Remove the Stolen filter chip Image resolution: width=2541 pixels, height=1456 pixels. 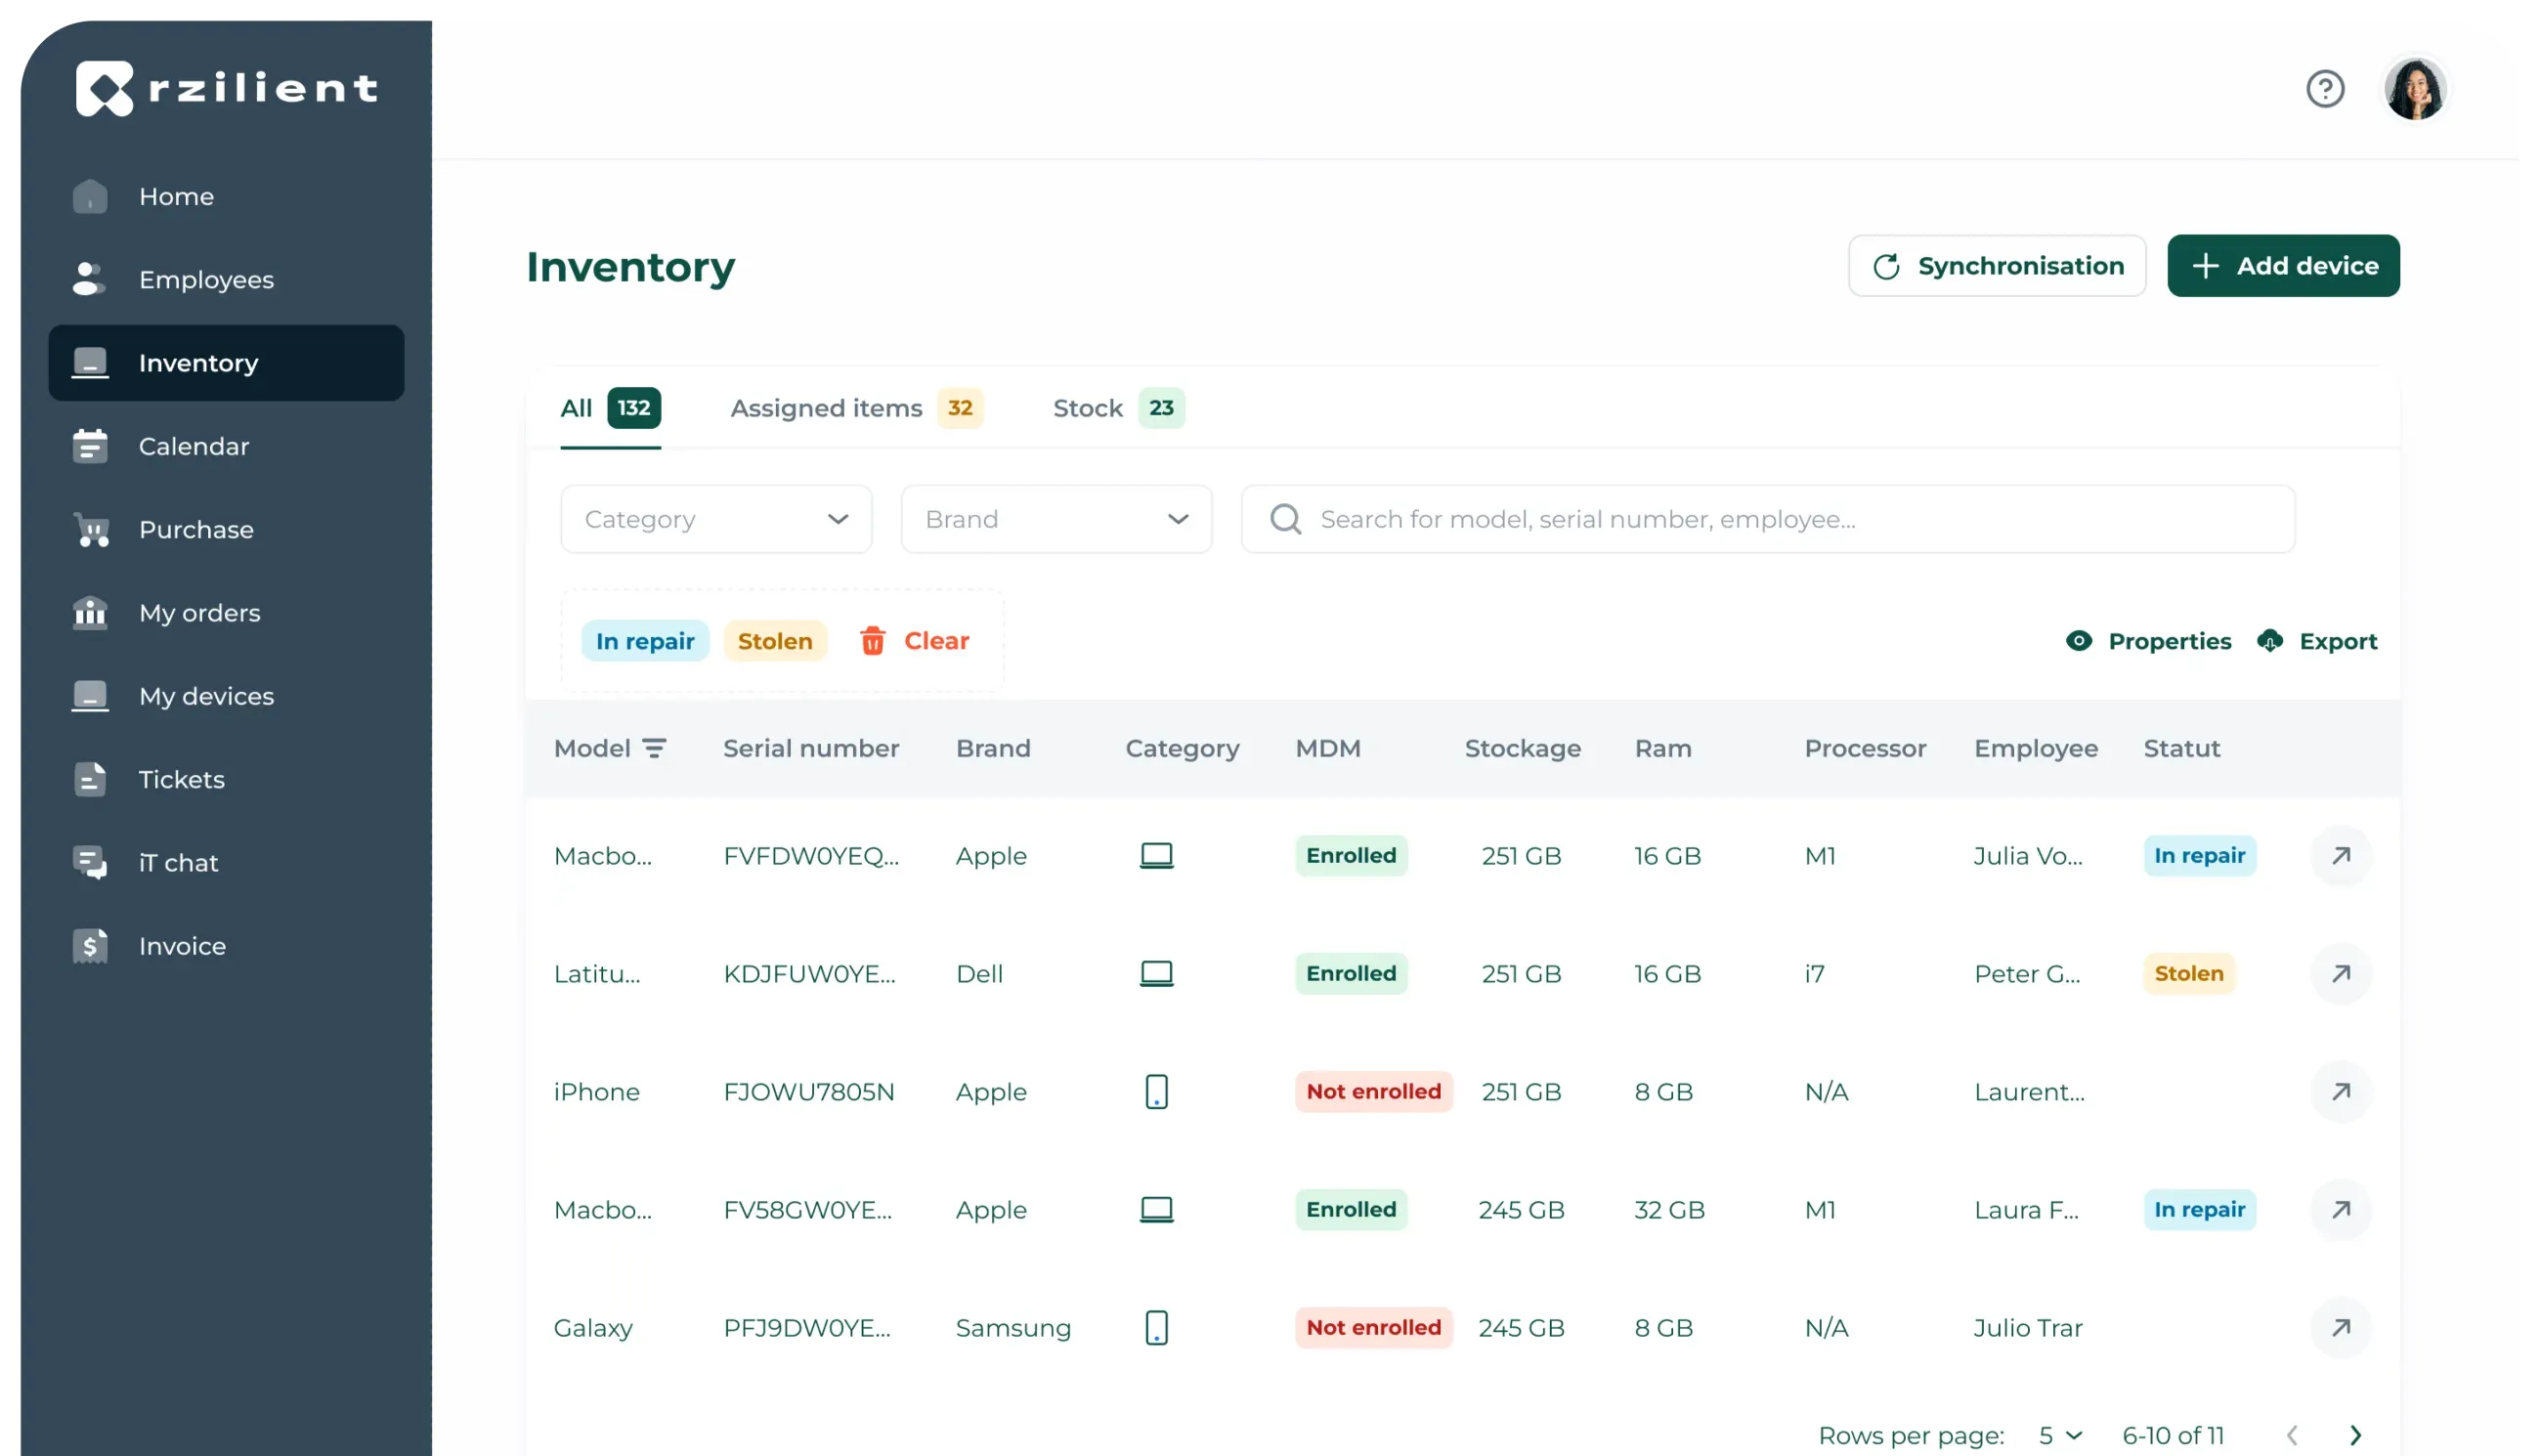[x=775, y=641]
